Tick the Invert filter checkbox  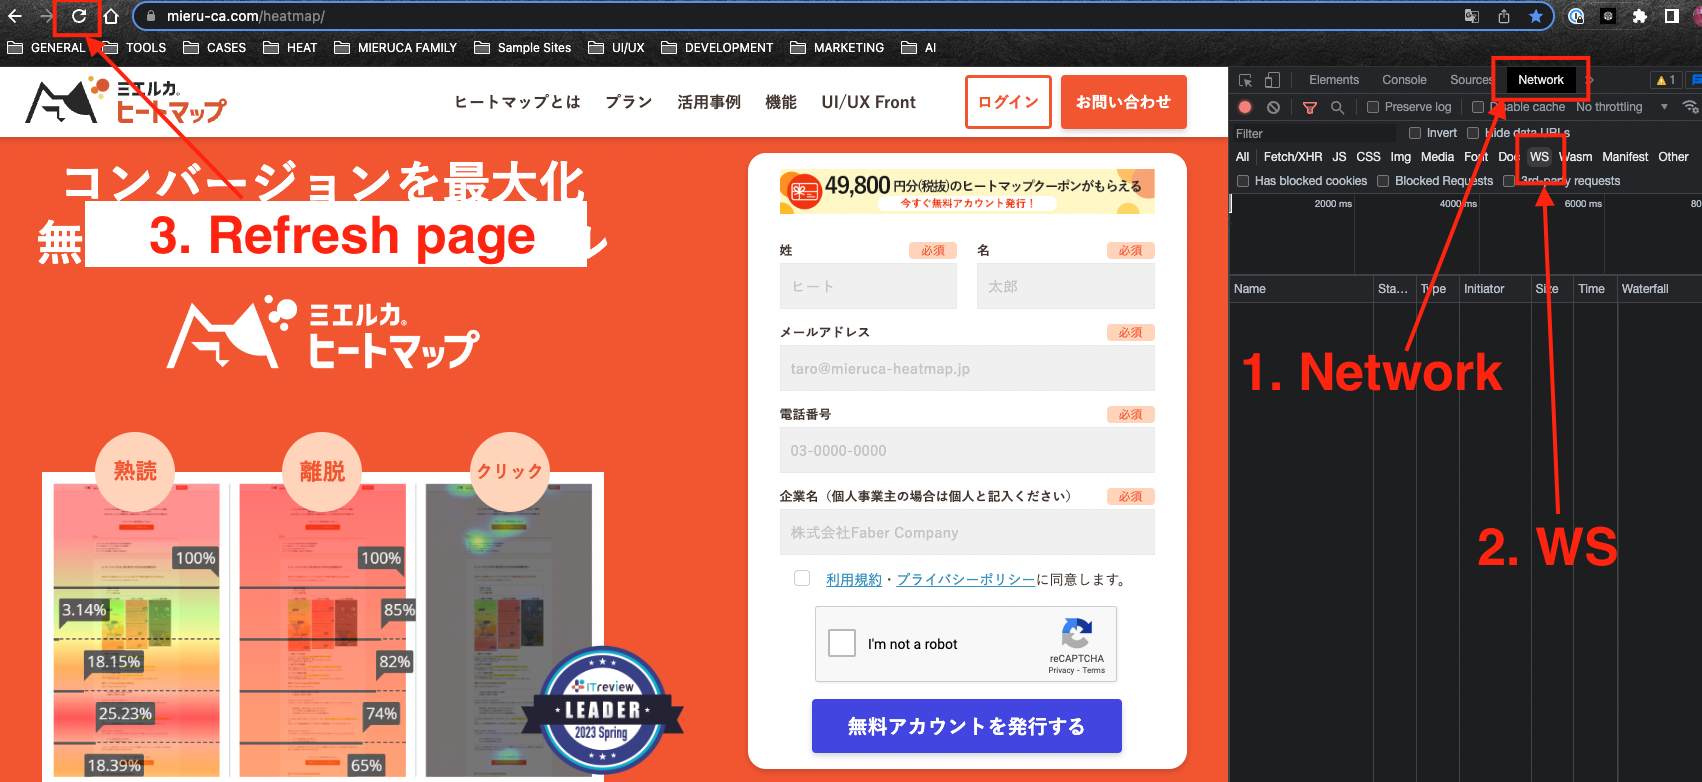point(1415,133)
